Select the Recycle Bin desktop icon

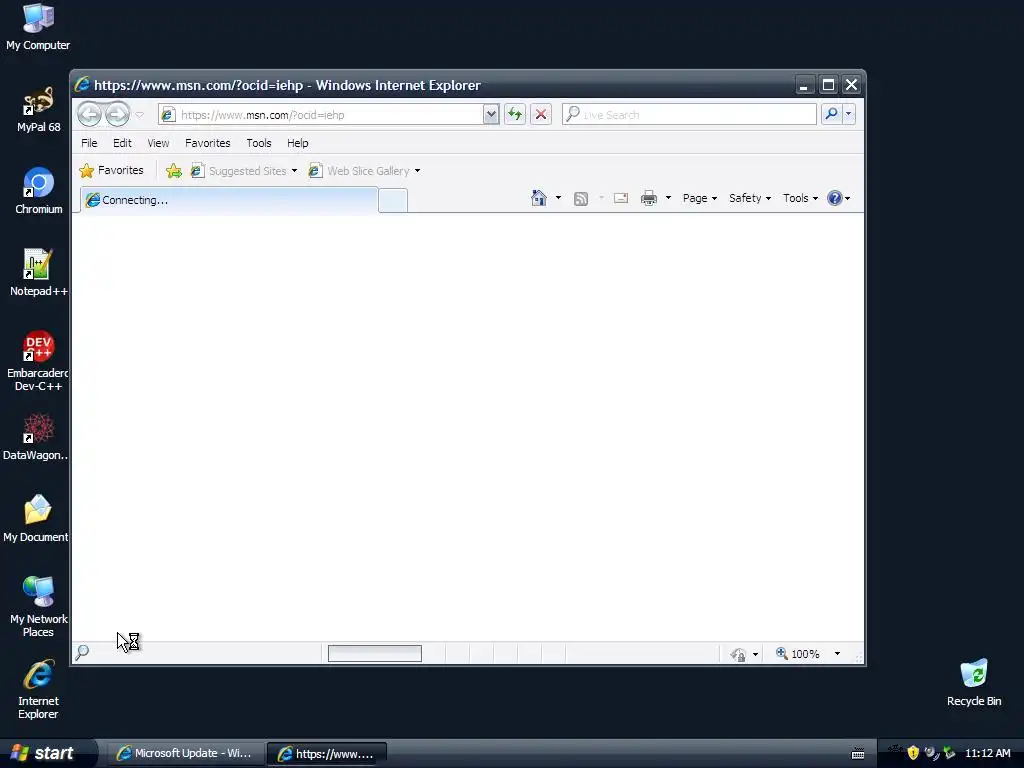974,684
